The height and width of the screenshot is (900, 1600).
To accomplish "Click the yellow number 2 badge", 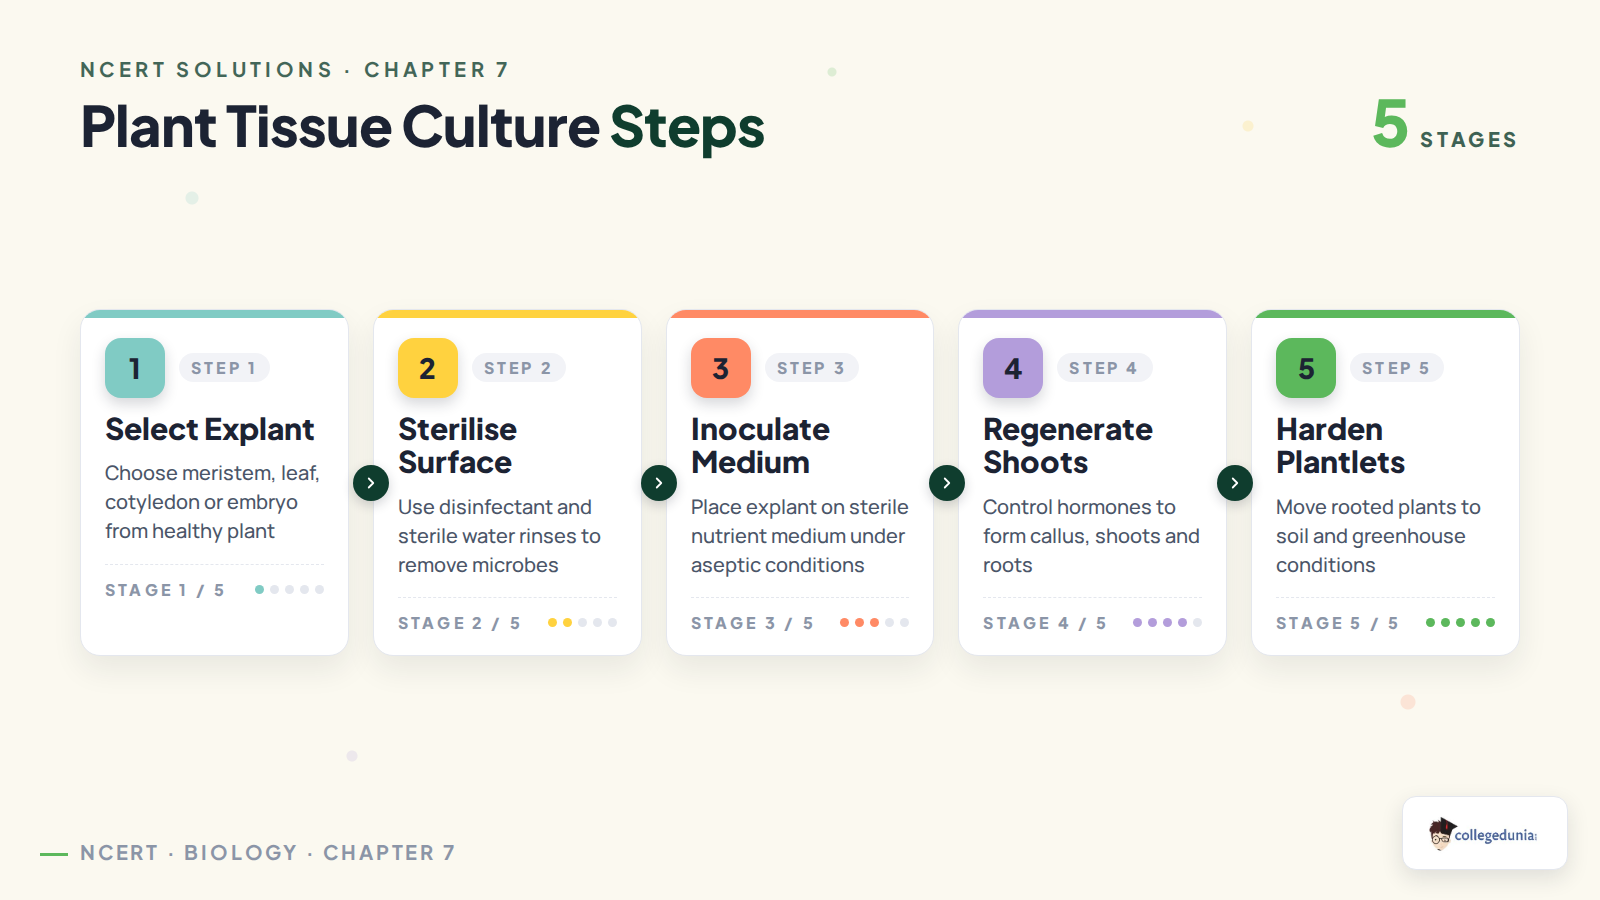I will click(428, 368).
